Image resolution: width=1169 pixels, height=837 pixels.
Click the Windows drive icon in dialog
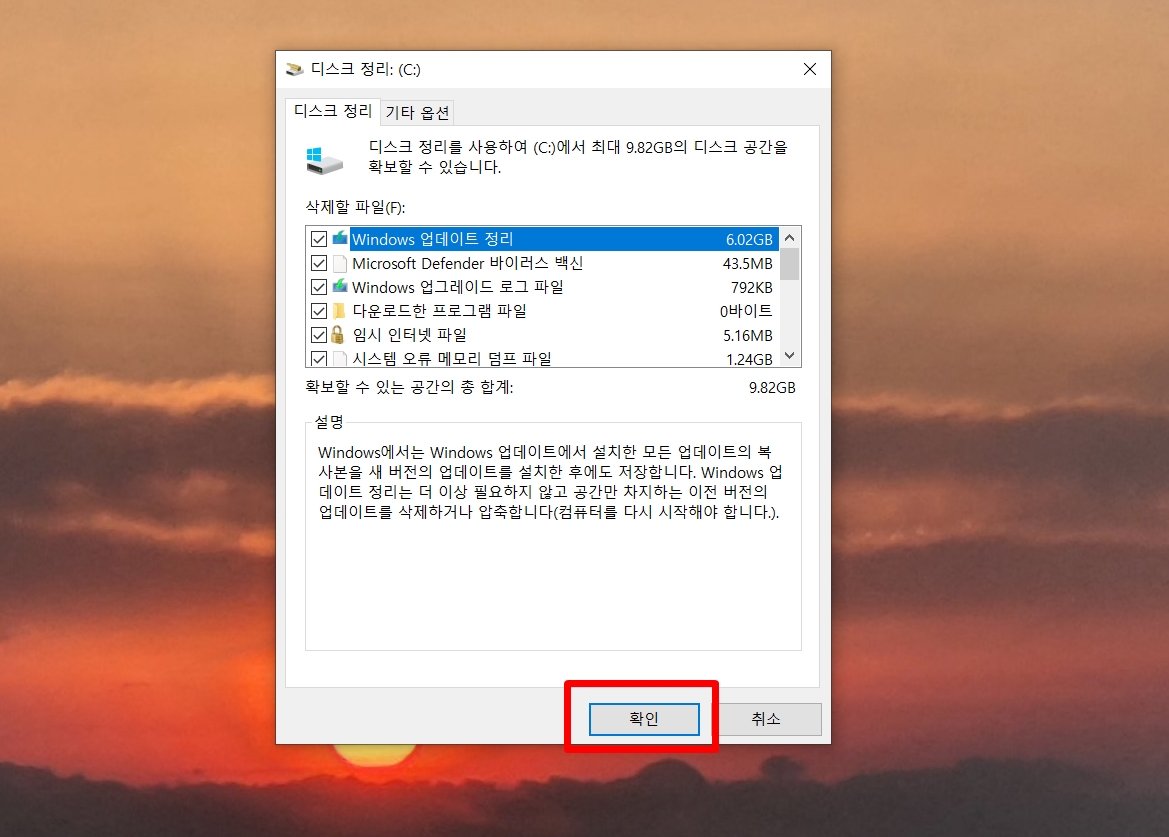click(324, 160)
